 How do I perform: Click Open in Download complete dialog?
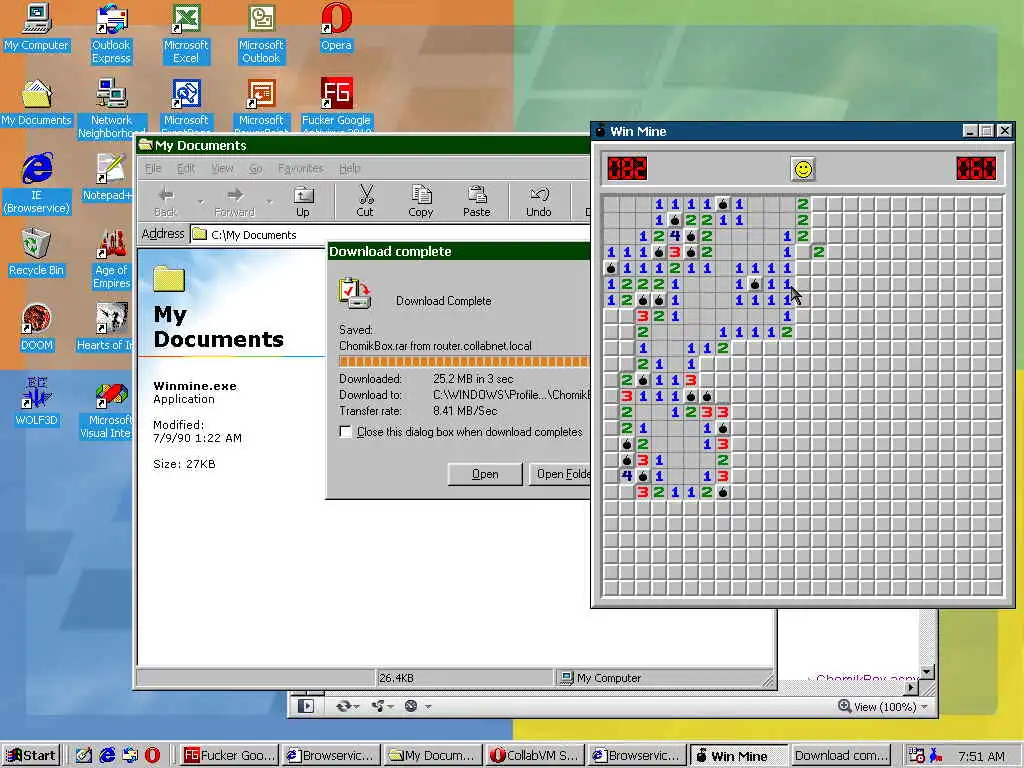tap(485, 474)
